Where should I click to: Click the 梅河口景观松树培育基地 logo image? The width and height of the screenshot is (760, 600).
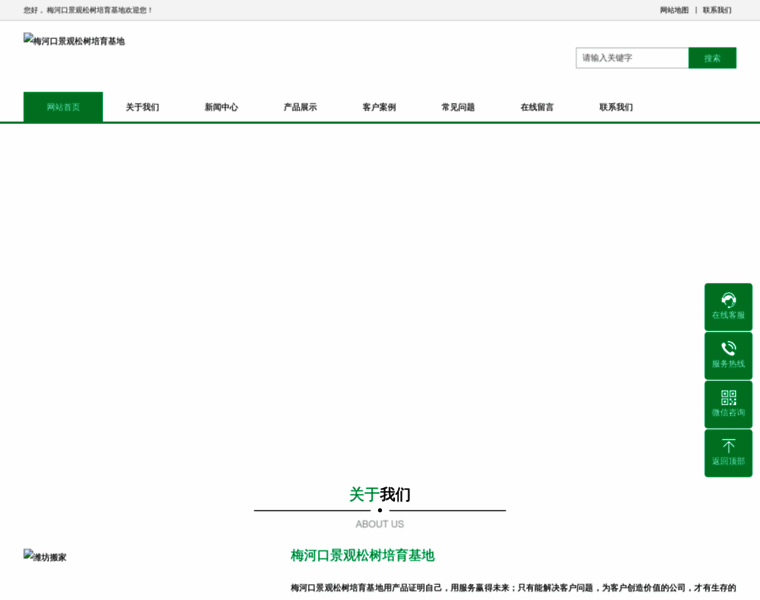pos(74,41)
